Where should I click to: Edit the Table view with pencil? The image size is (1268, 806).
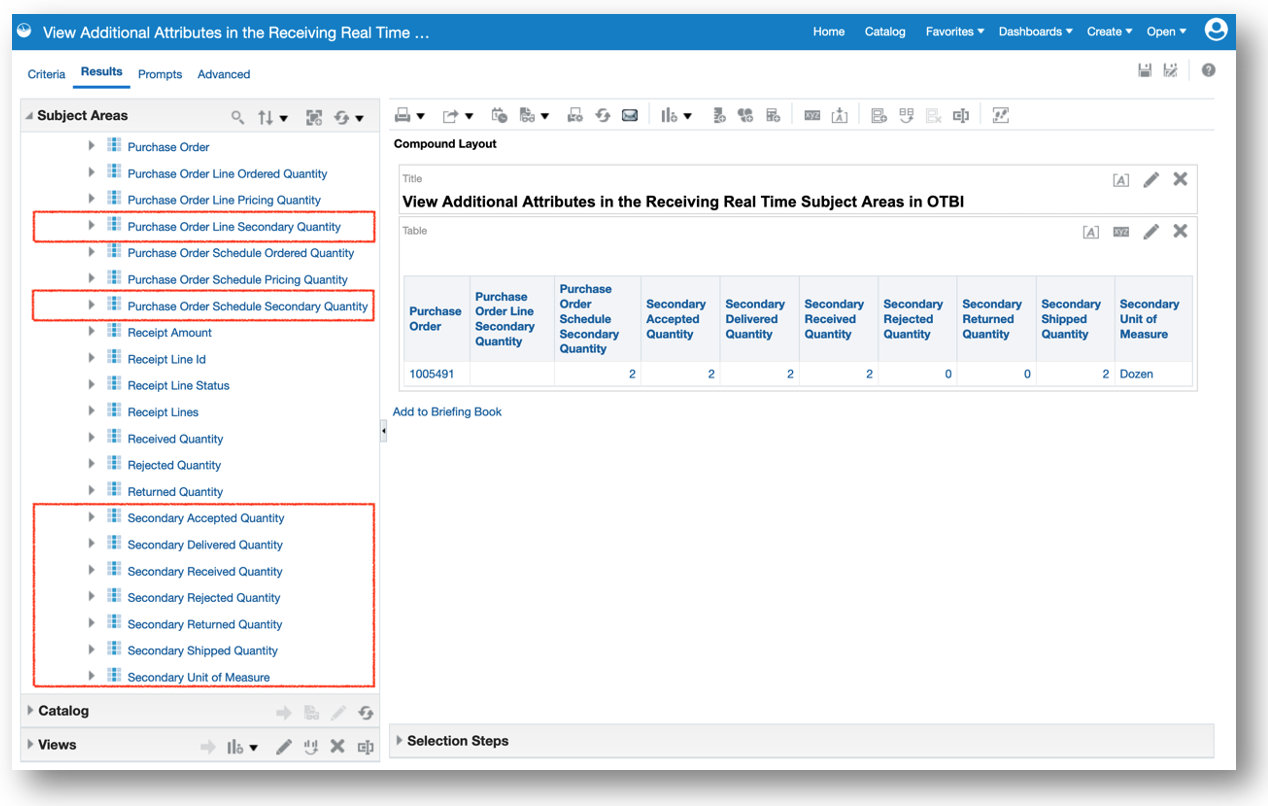[1151, 232]
